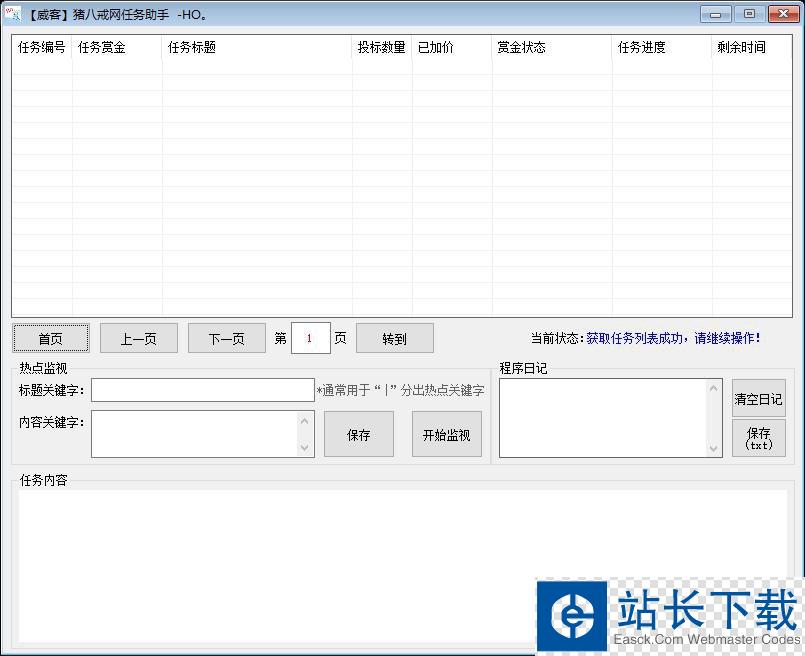805x656 pixels.
Task: Click the 标题关键字 text input
Action: point(203,390)
